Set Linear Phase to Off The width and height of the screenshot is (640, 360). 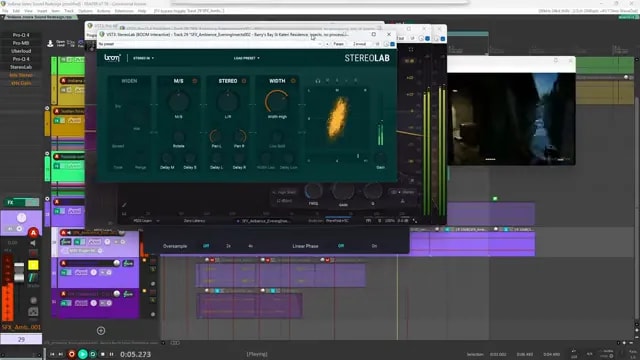(x=341, y=246)
